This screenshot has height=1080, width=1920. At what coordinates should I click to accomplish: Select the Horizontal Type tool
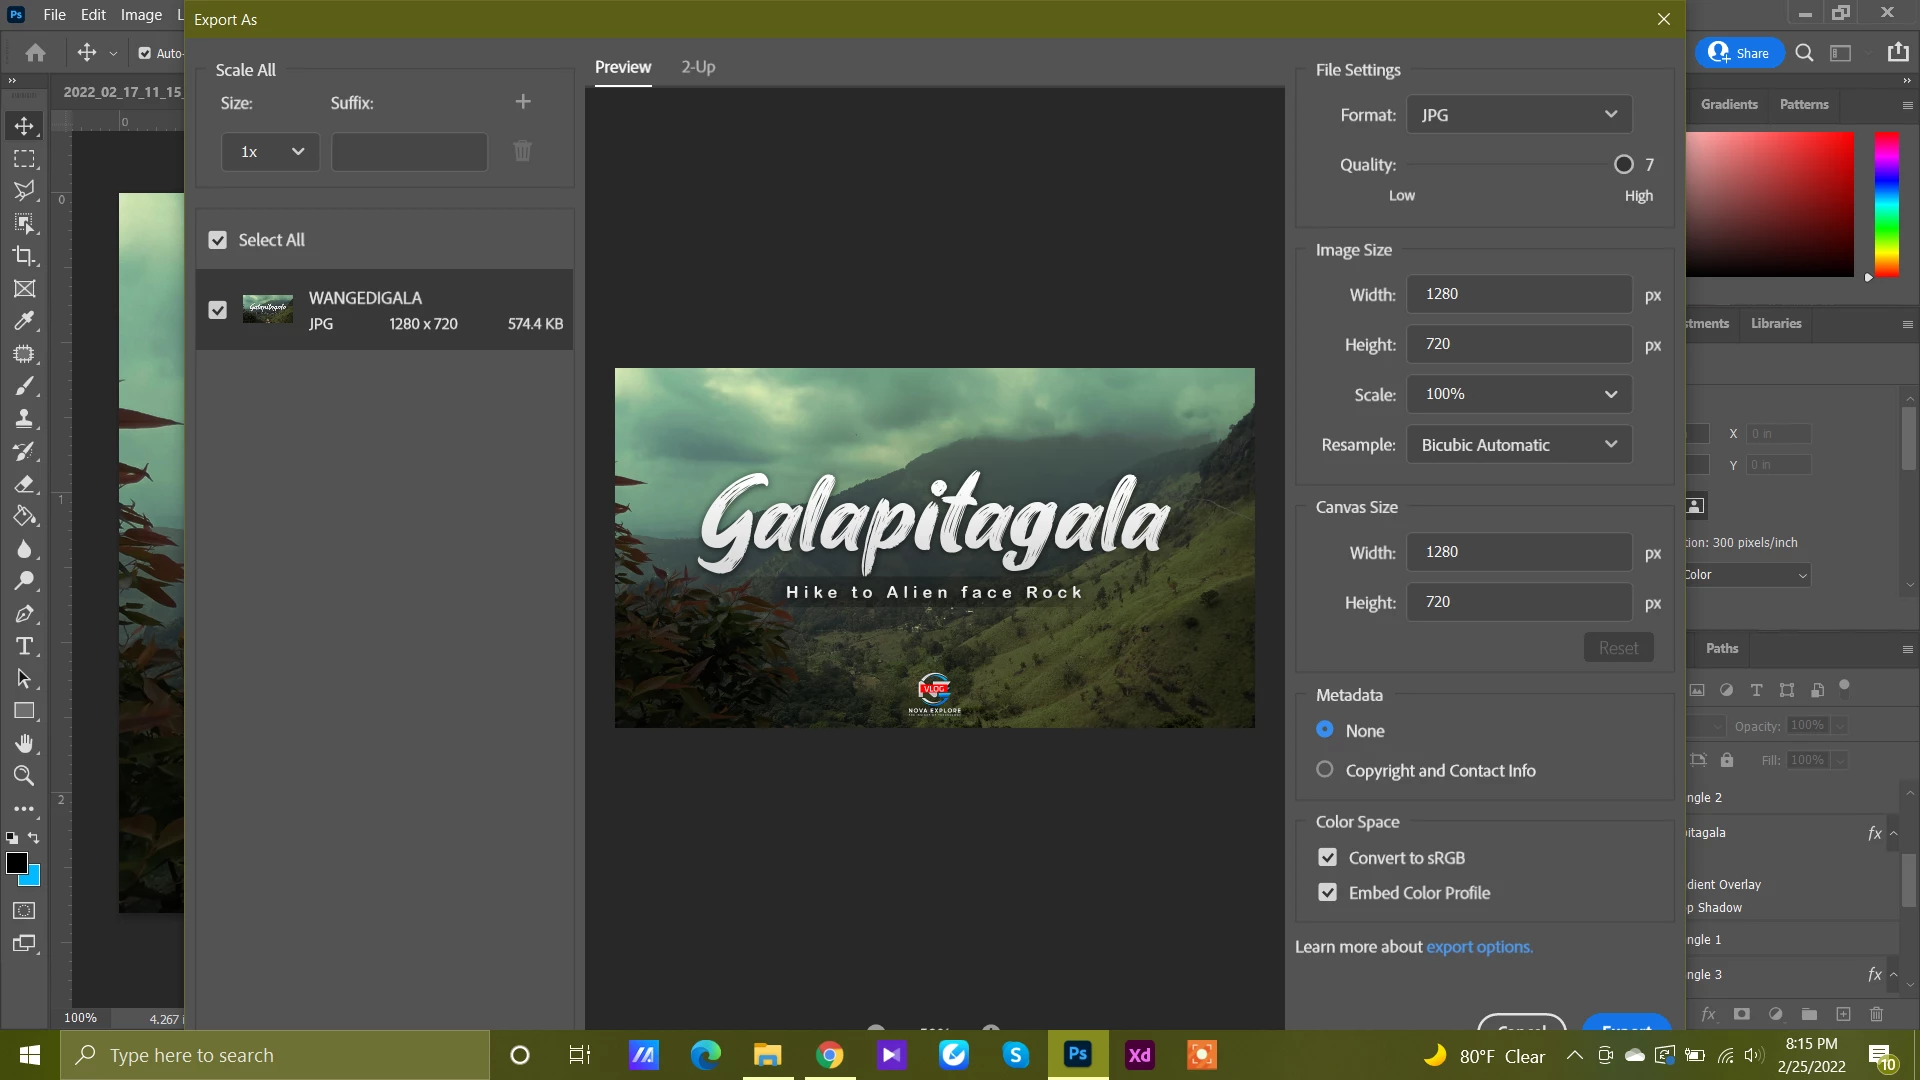[24, 646]
